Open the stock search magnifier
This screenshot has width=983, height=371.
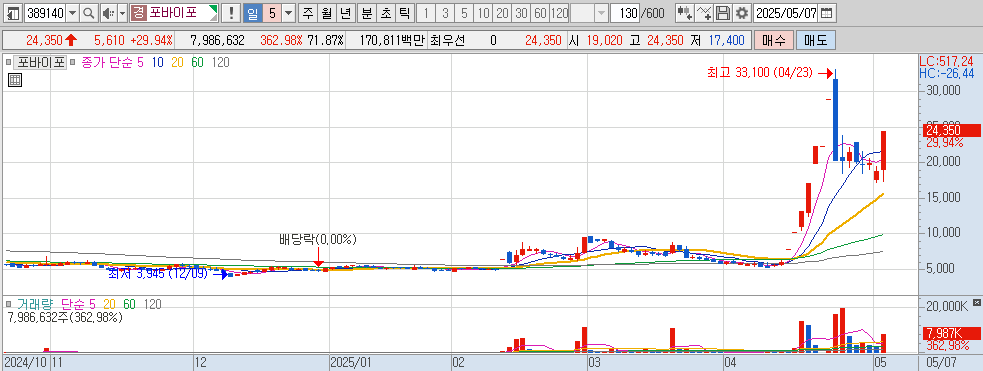(88, 13)
